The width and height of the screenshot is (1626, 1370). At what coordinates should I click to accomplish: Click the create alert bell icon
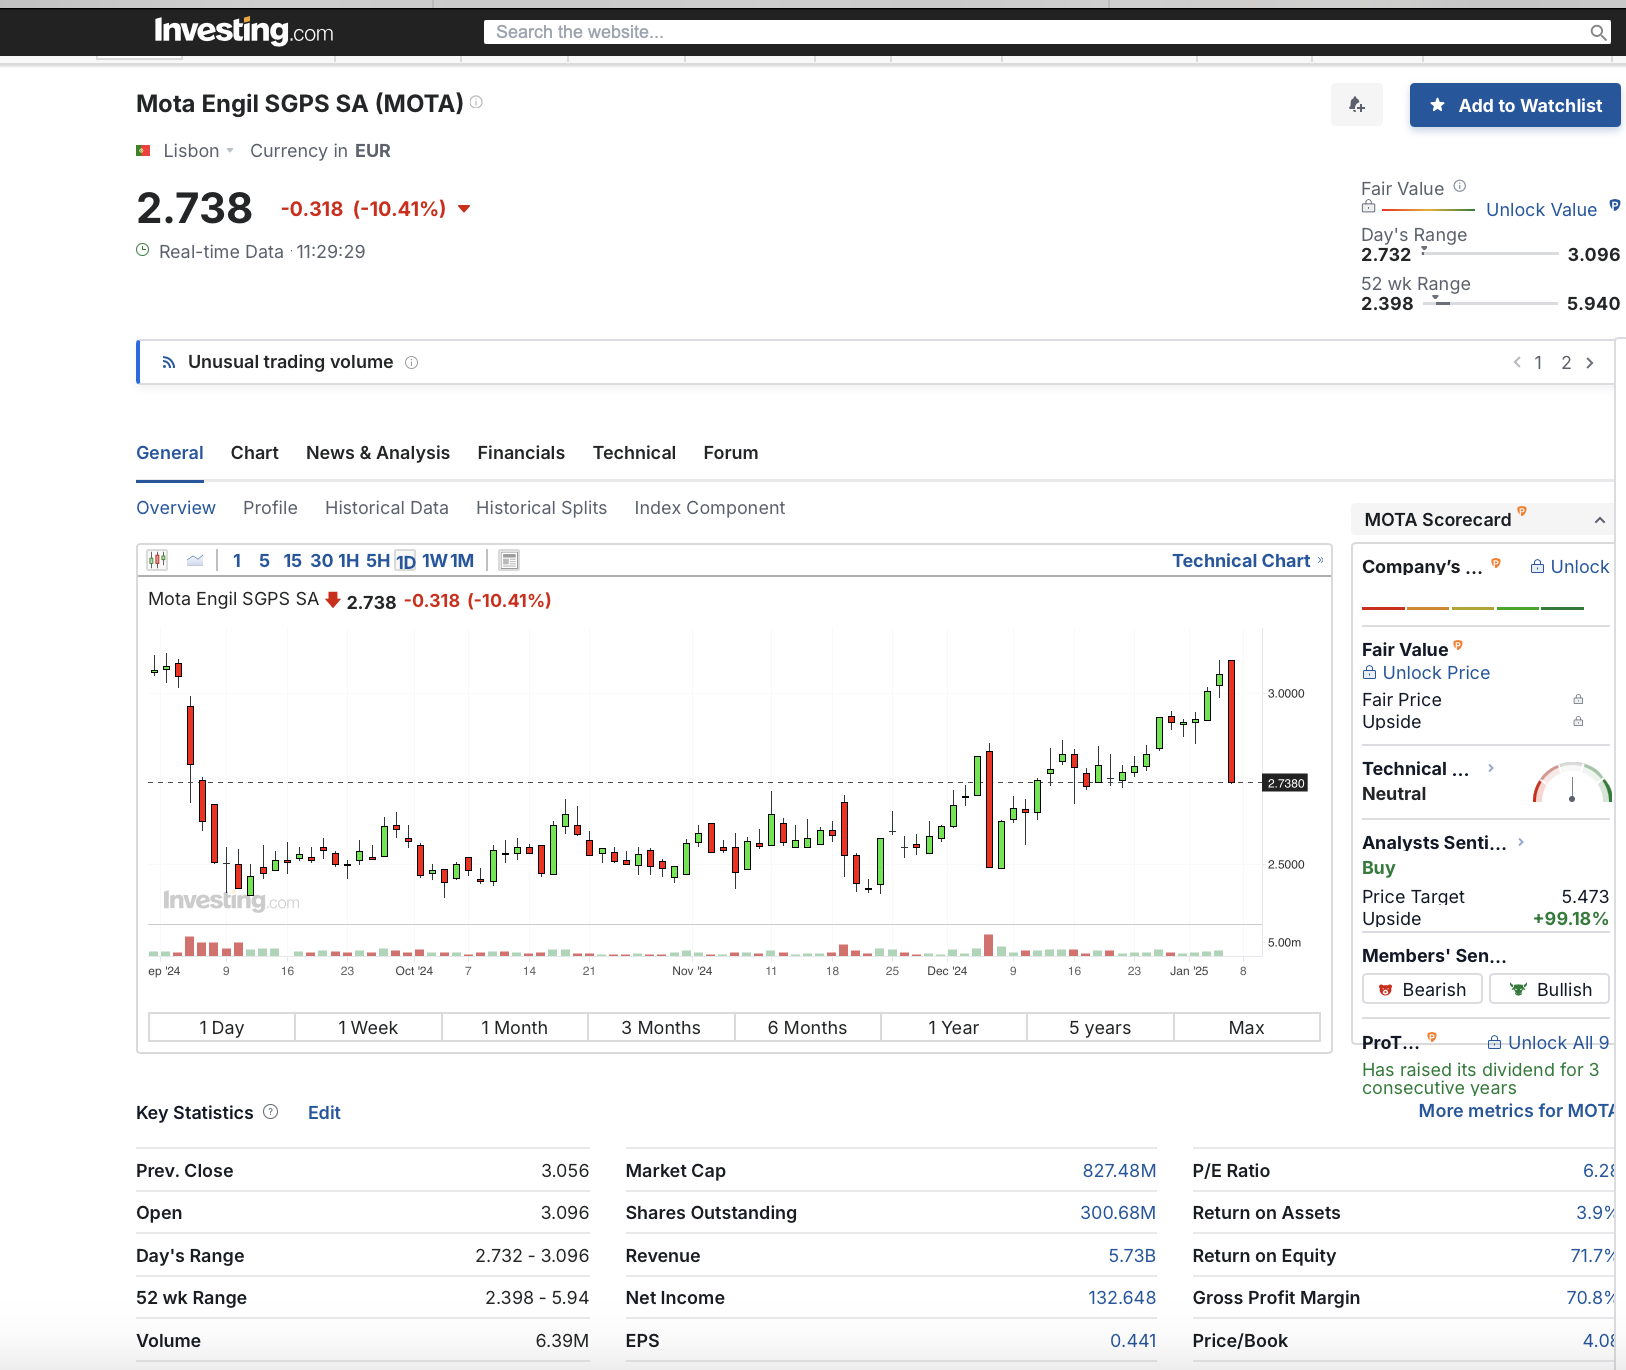pos(1357,105)
